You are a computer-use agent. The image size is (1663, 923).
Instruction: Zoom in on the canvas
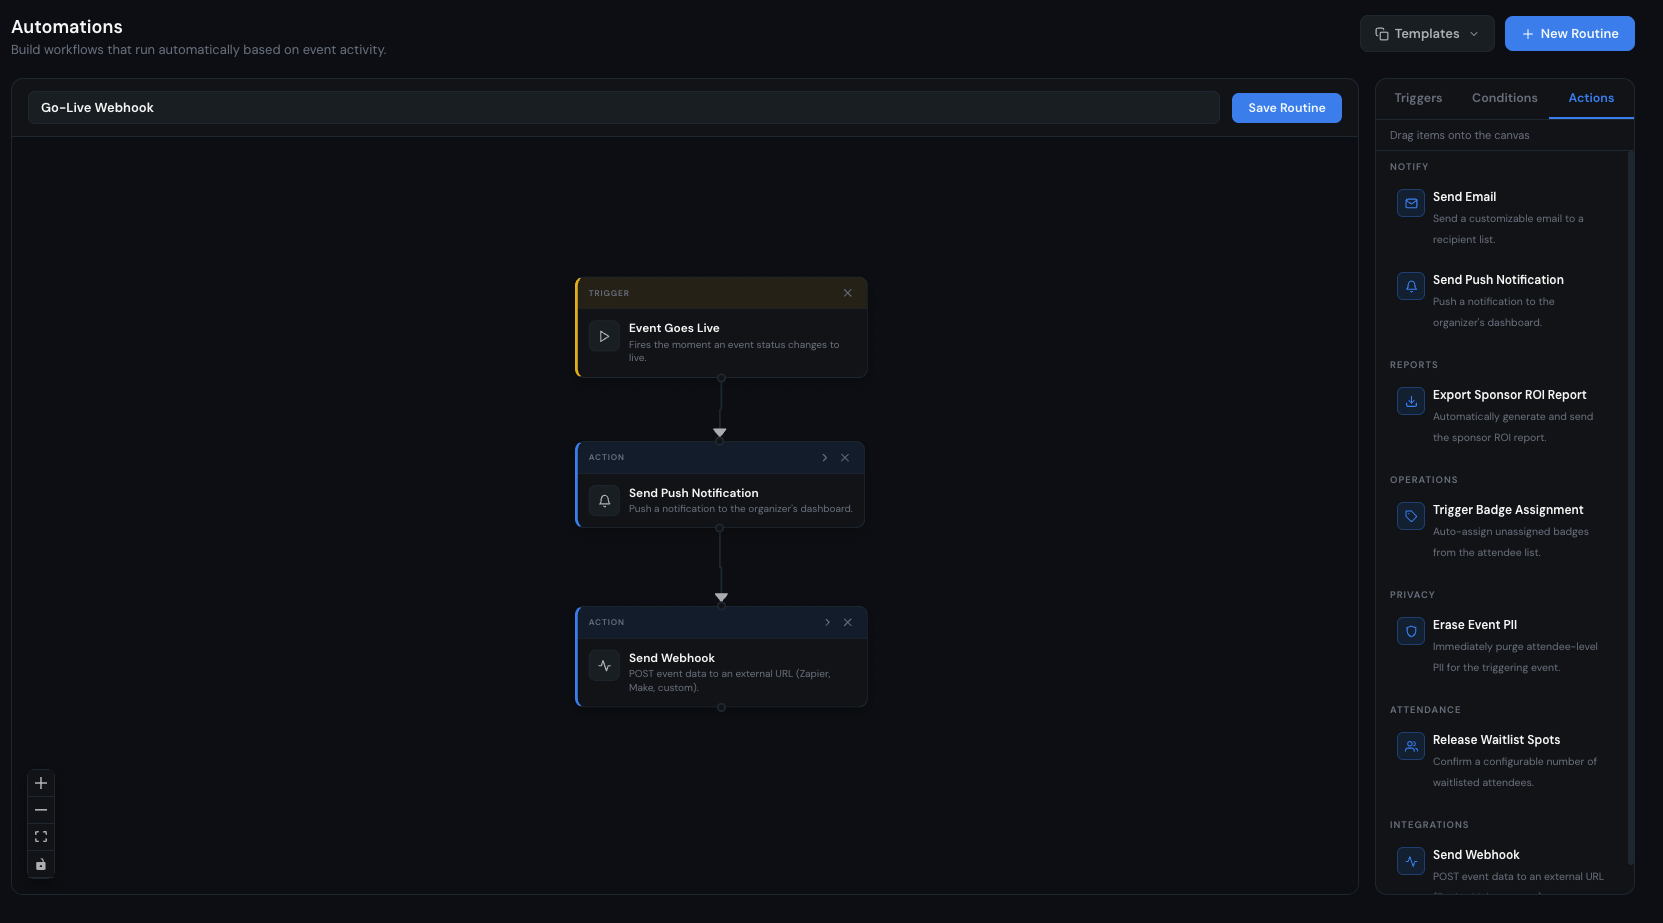click(41, 783)
